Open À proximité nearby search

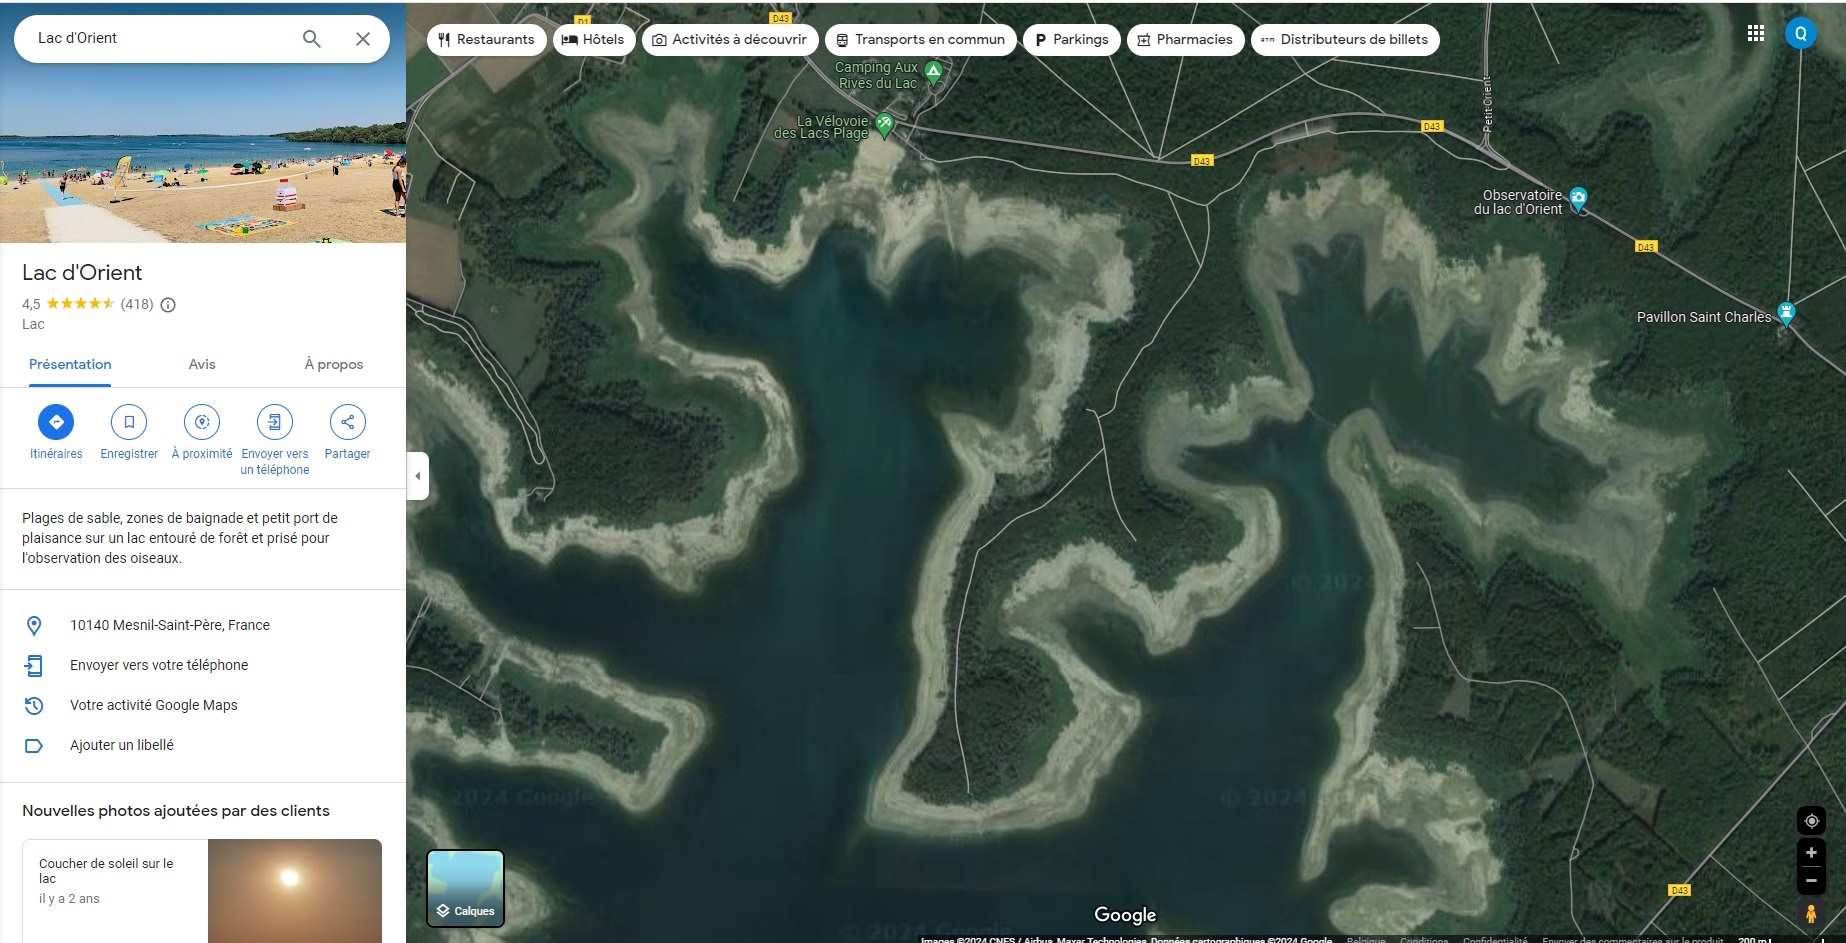pos(202,422)
